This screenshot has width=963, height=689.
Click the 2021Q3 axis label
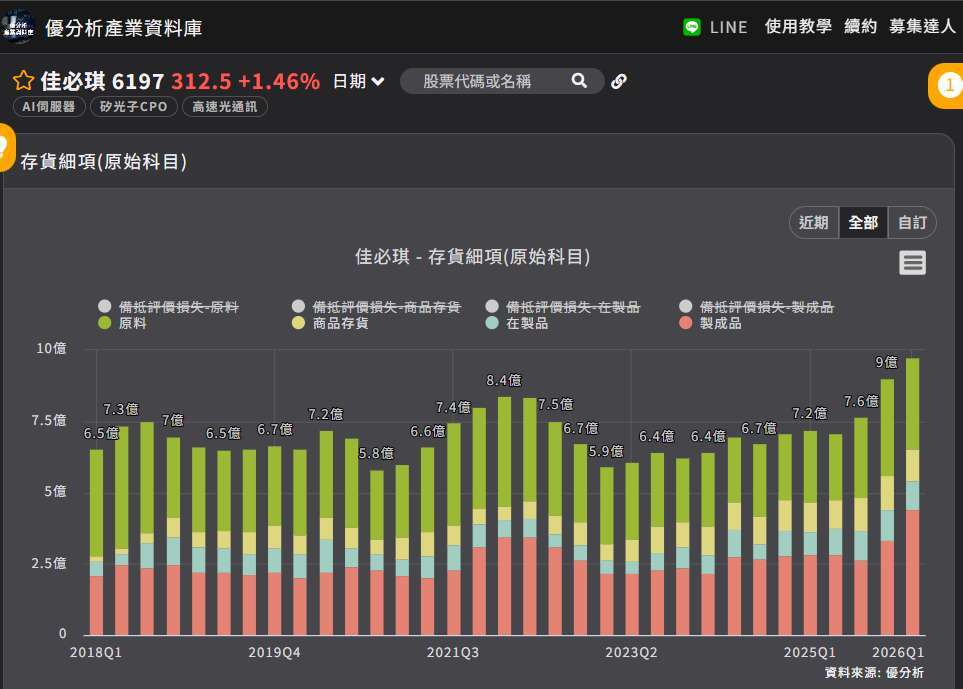coord(453,652)
